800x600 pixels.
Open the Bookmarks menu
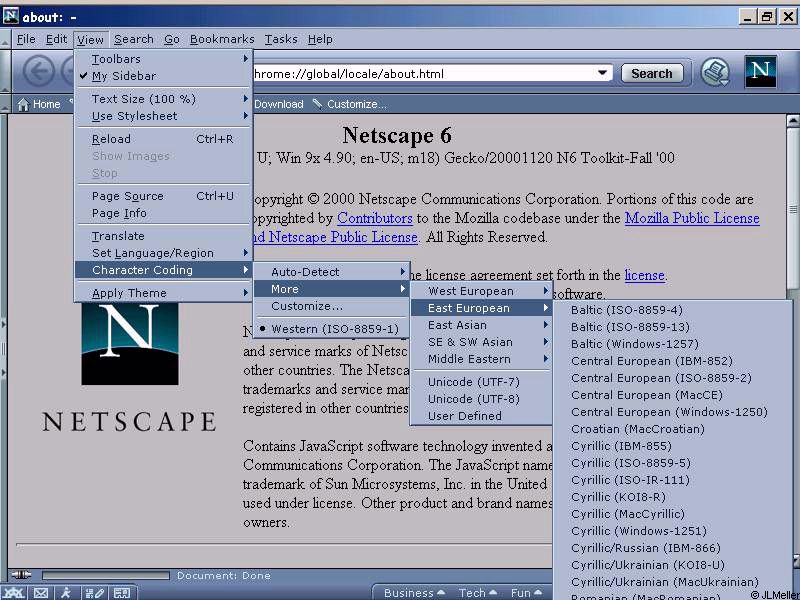(222, 39)
